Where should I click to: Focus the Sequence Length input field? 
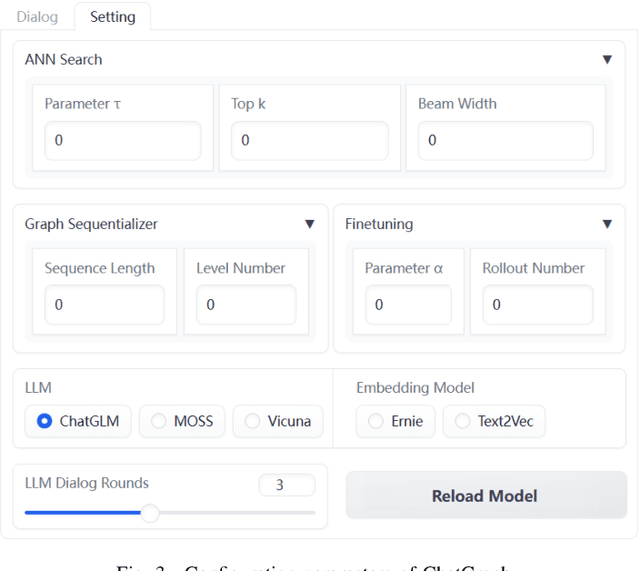click(104, 305)
